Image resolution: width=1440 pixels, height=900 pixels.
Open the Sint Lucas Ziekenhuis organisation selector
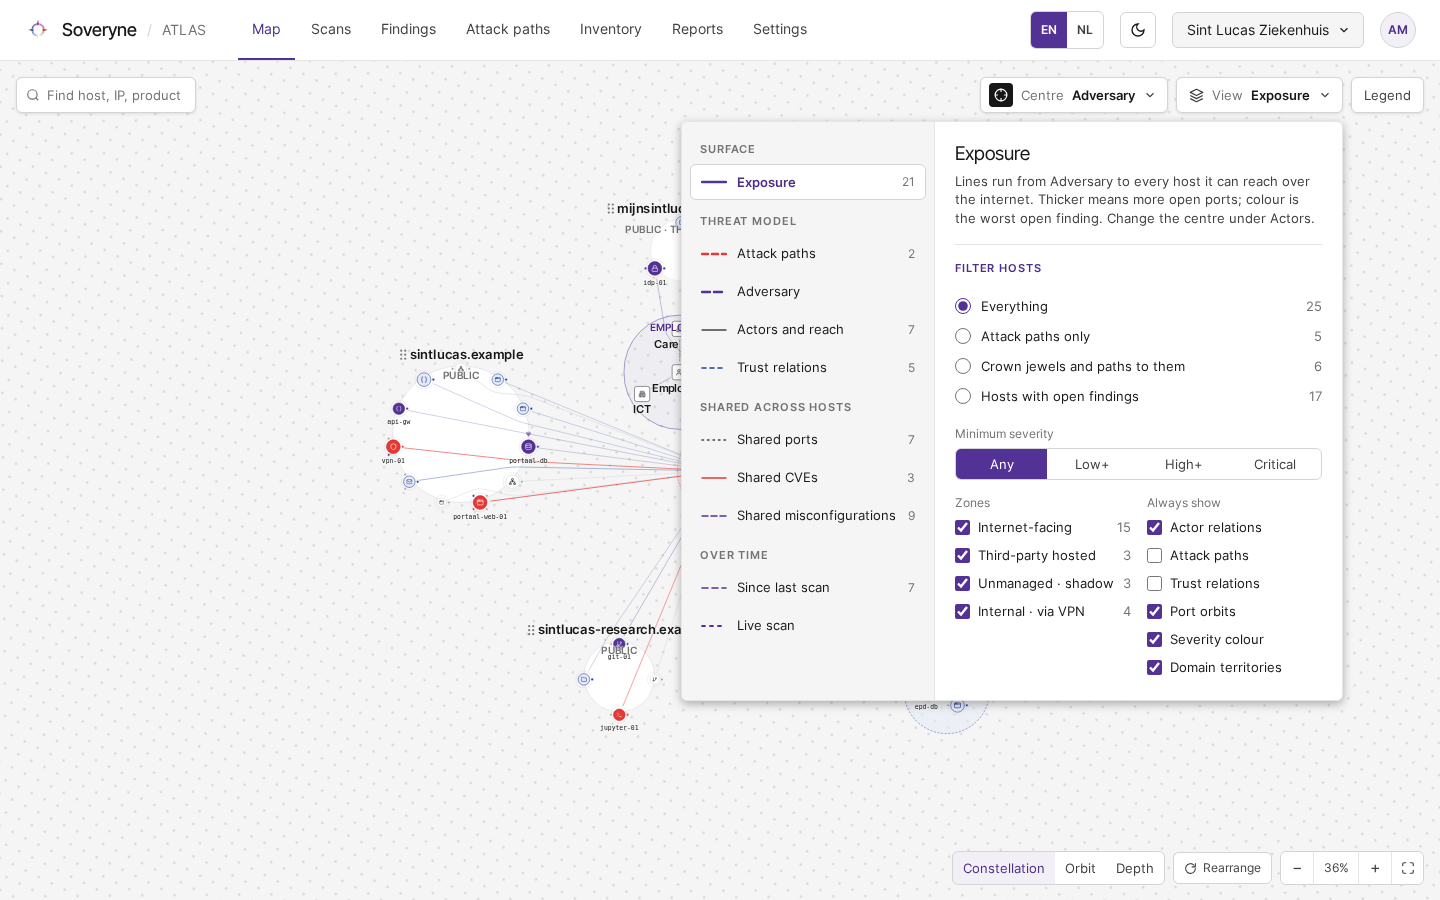point(1268,30)
